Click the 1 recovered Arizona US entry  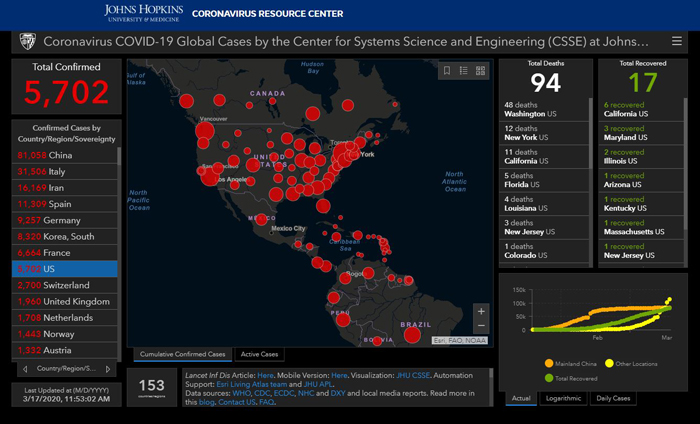641,180
